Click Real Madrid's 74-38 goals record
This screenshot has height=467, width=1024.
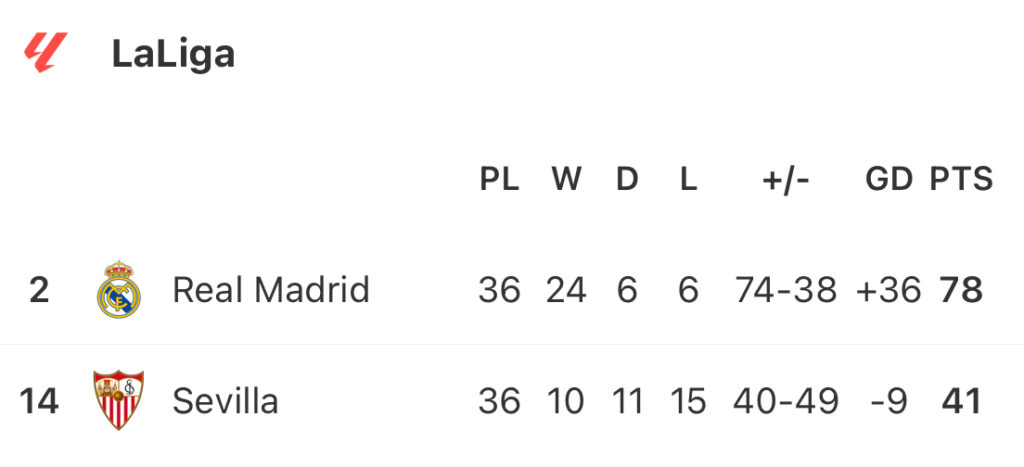(786, 290)
